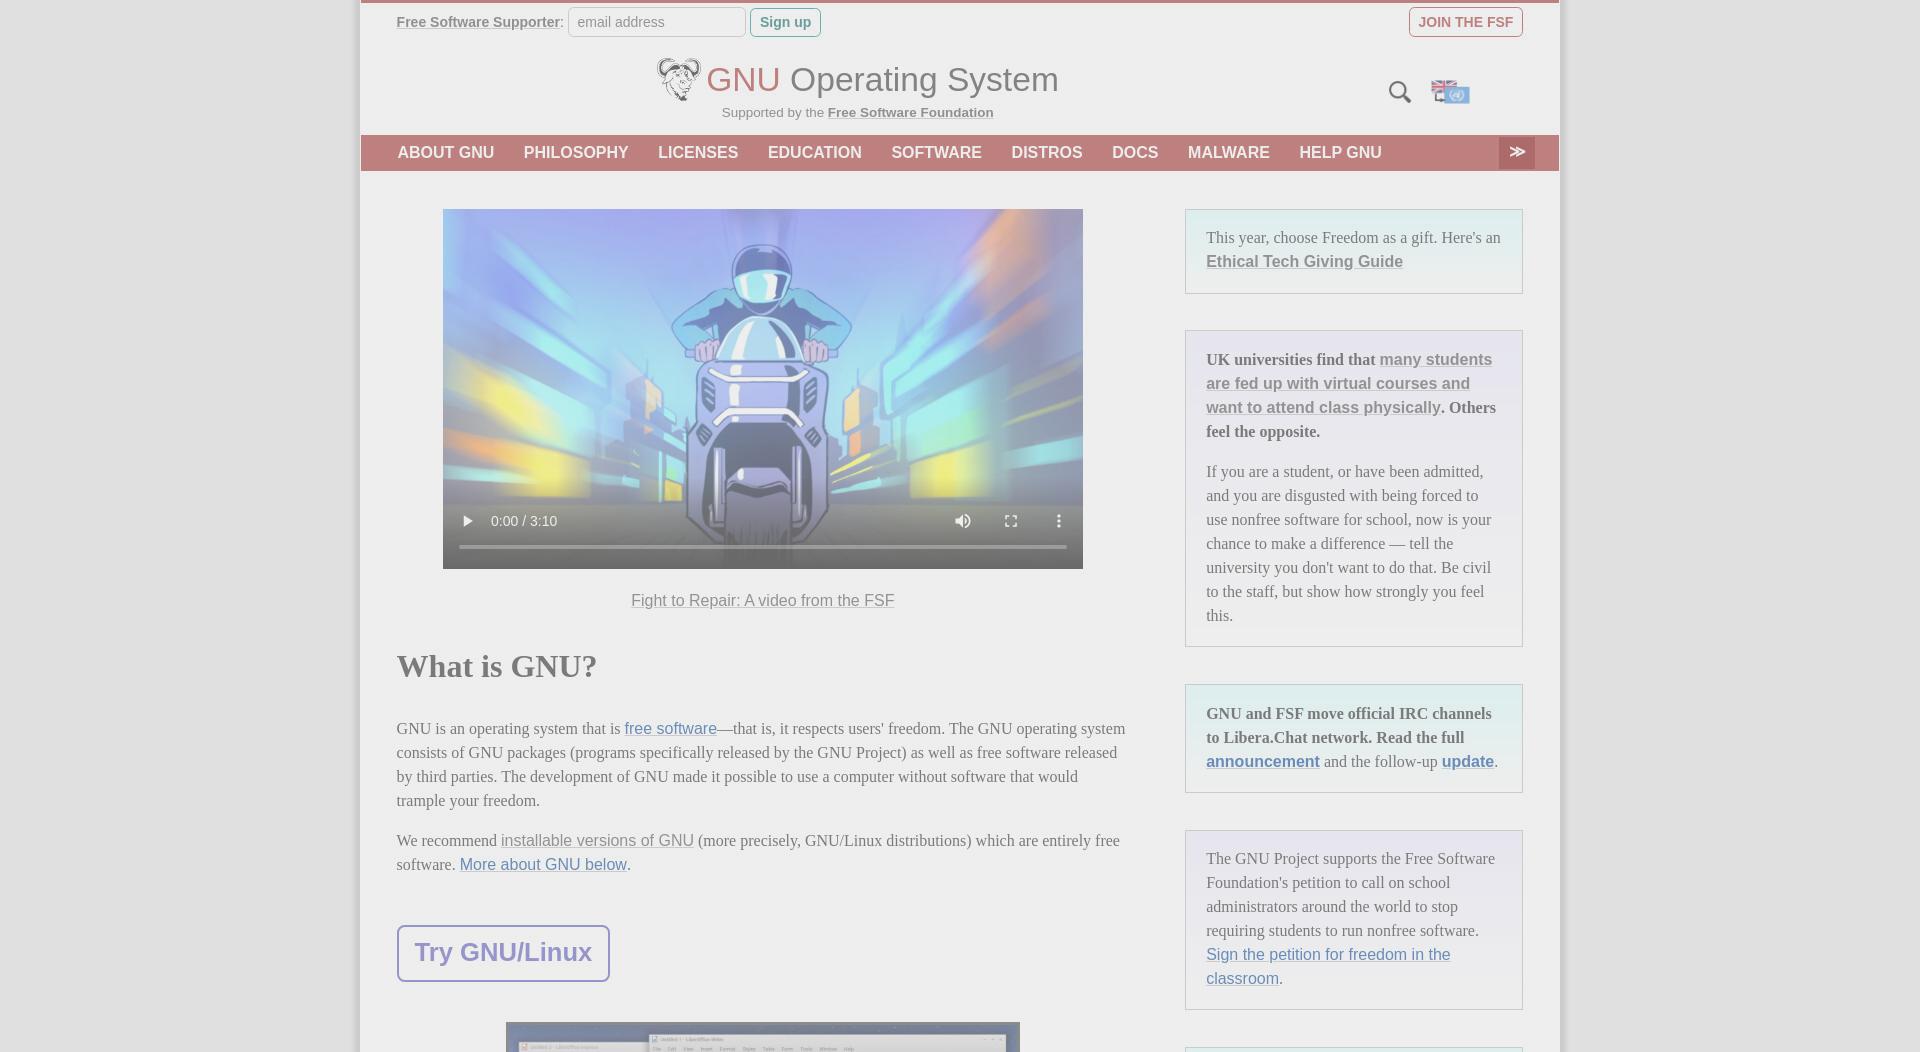Viewport: 1920px width, 1052px height.
Task: Open the ABOUT GNU menu
Action: tap(446, 153)
